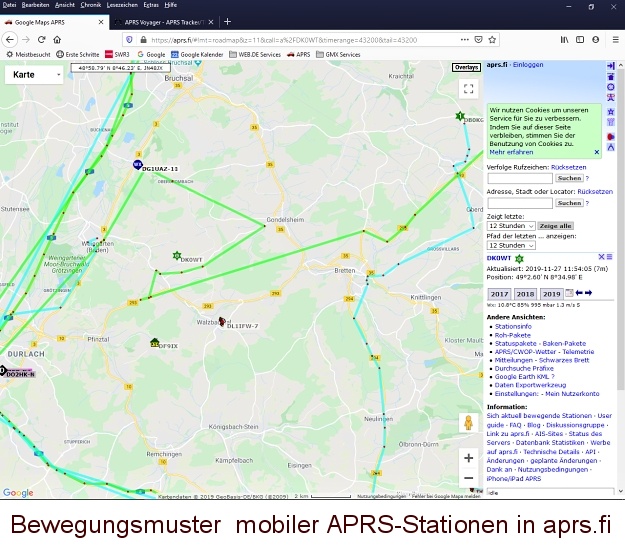
Task: Open the Overlays map menu
Action: click(x=466, y=67)
